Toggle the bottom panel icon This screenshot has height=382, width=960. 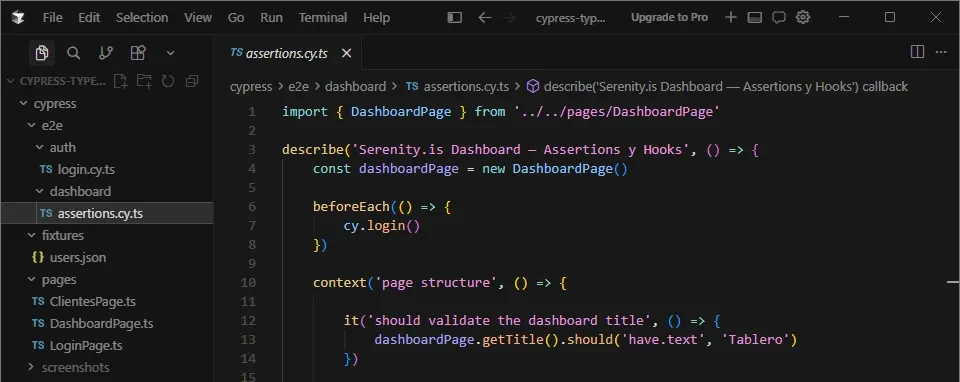click(x=755, y=17)
